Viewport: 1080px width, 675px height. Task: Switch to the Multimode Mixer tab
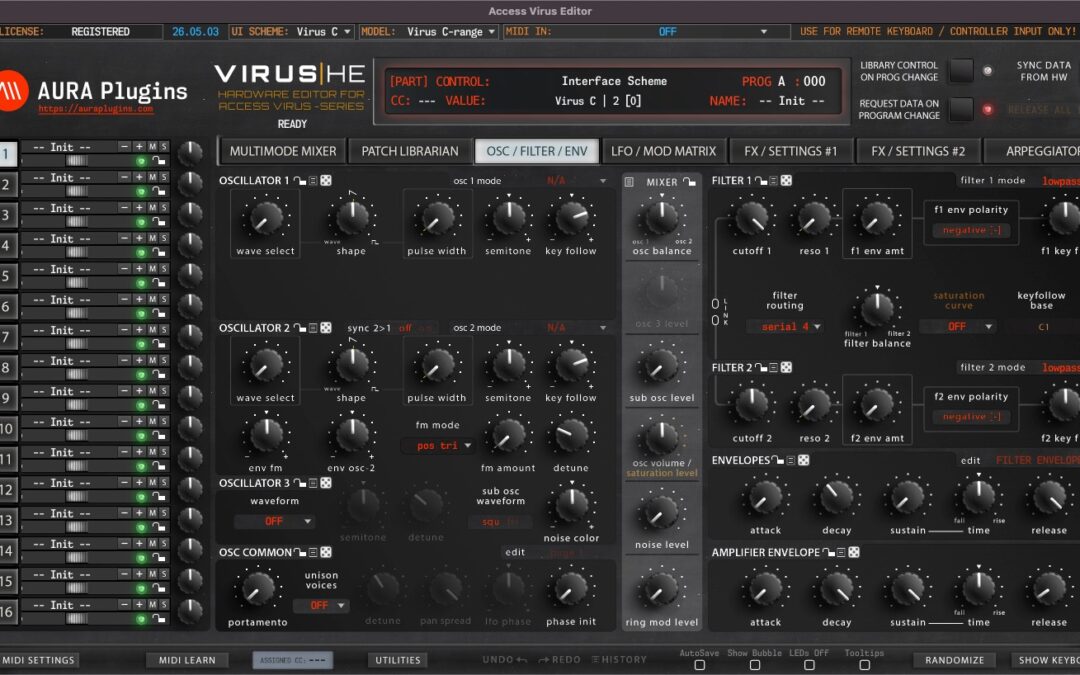[283, 151]
